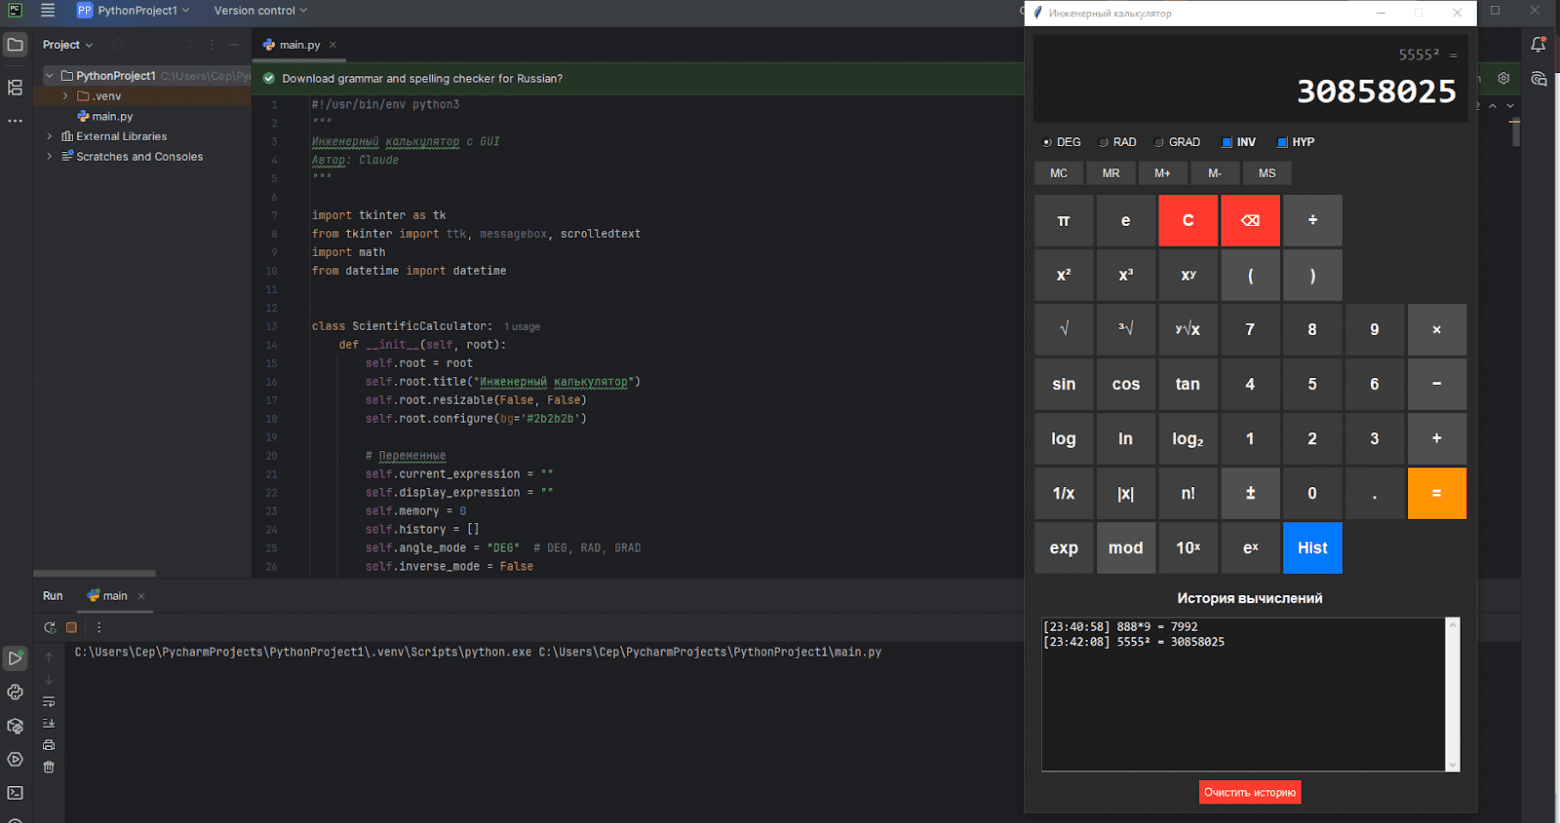Viewport: 1560px width, 823px height.
Task: Open the Python Packages tool window
Action: [x=15, y=726]
